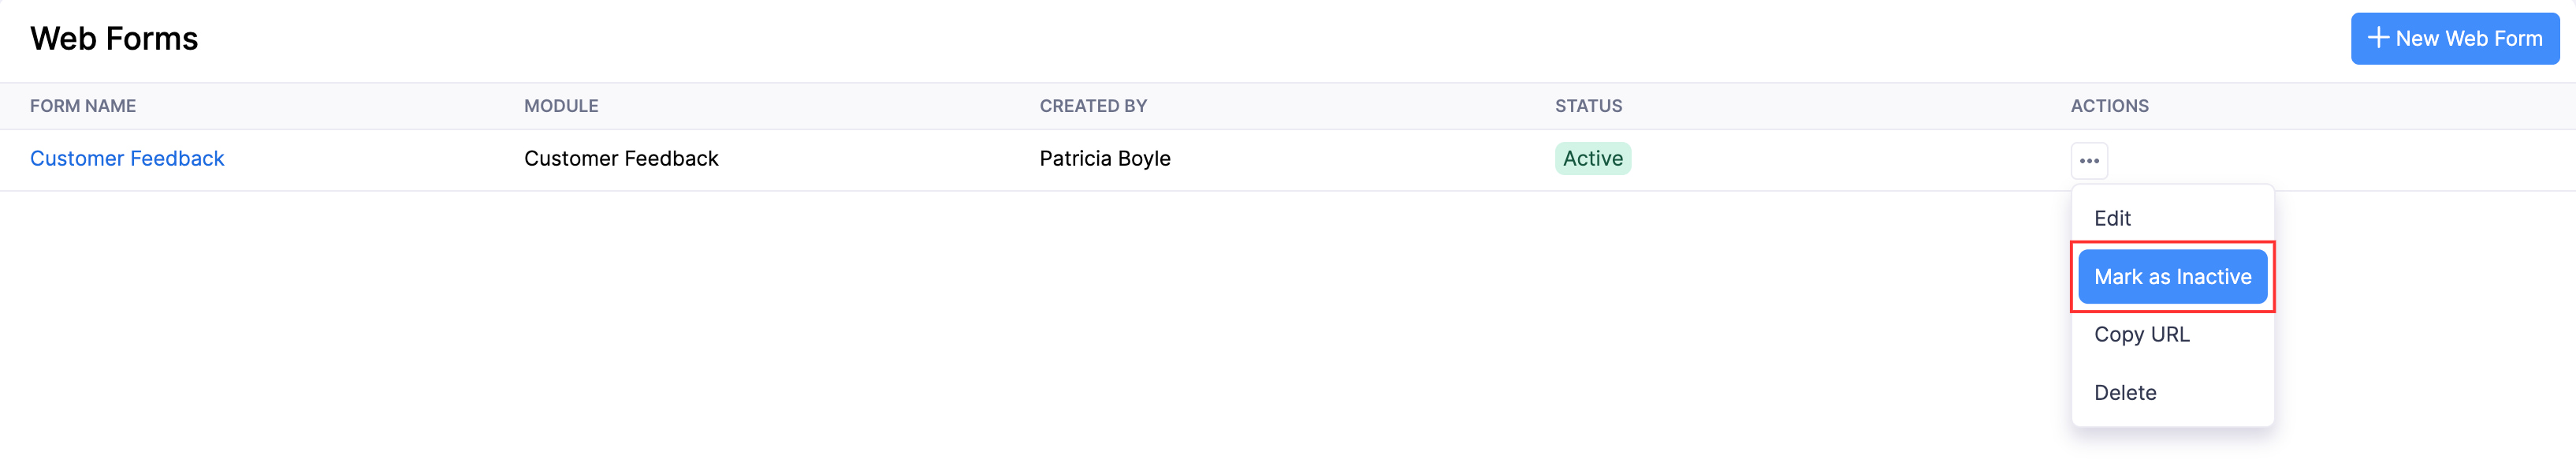Sort by the CREATED BY column header
This screenshot has width=2576, height=467.
(1092, 105)
